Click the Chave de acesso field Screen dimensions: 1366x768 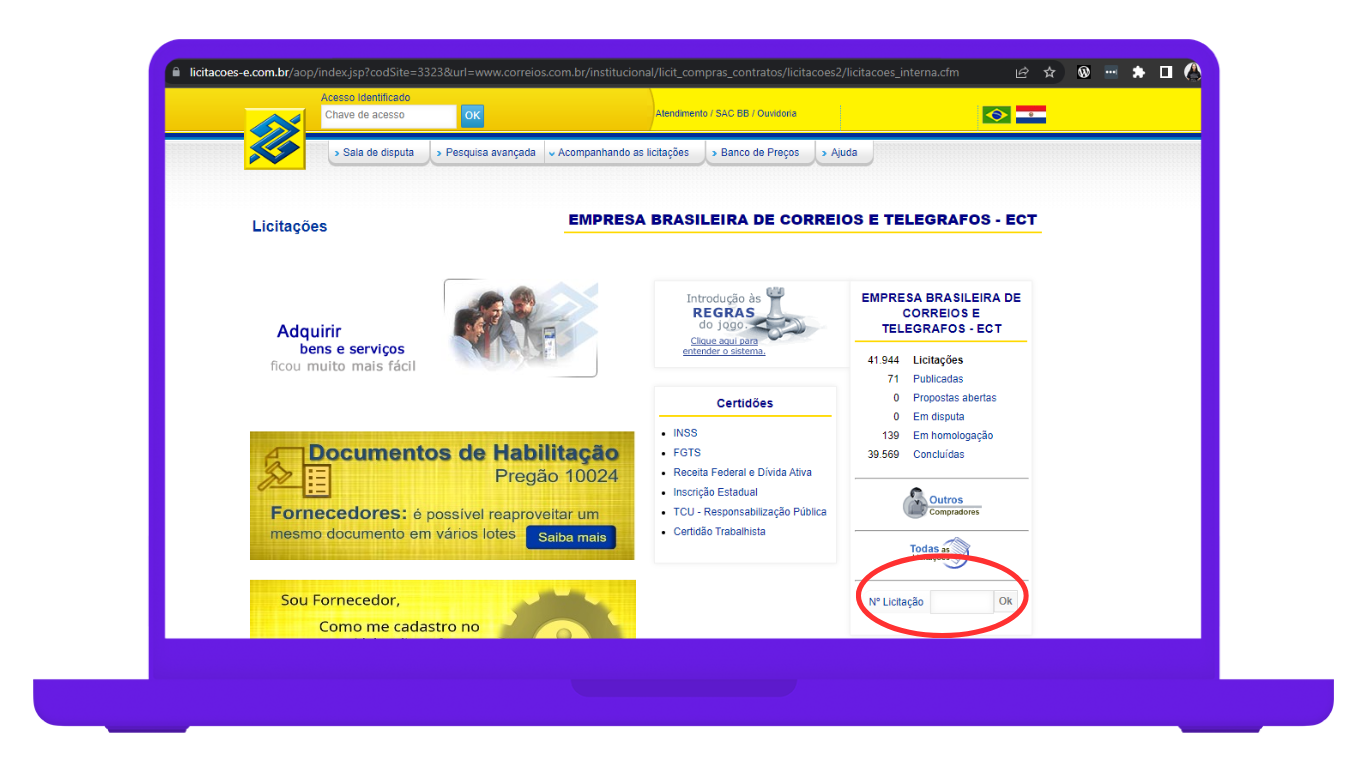point(388,116)
